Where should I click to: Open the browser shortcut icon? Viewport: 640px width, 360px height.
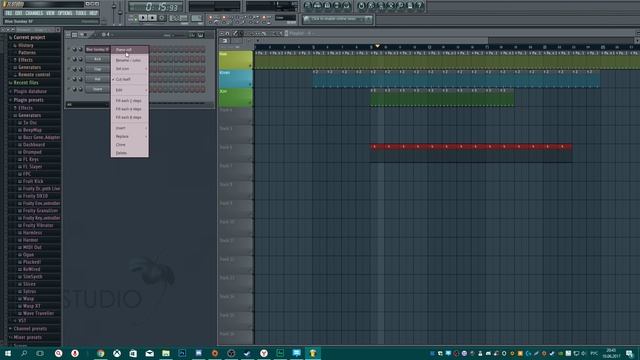point(337,5)
